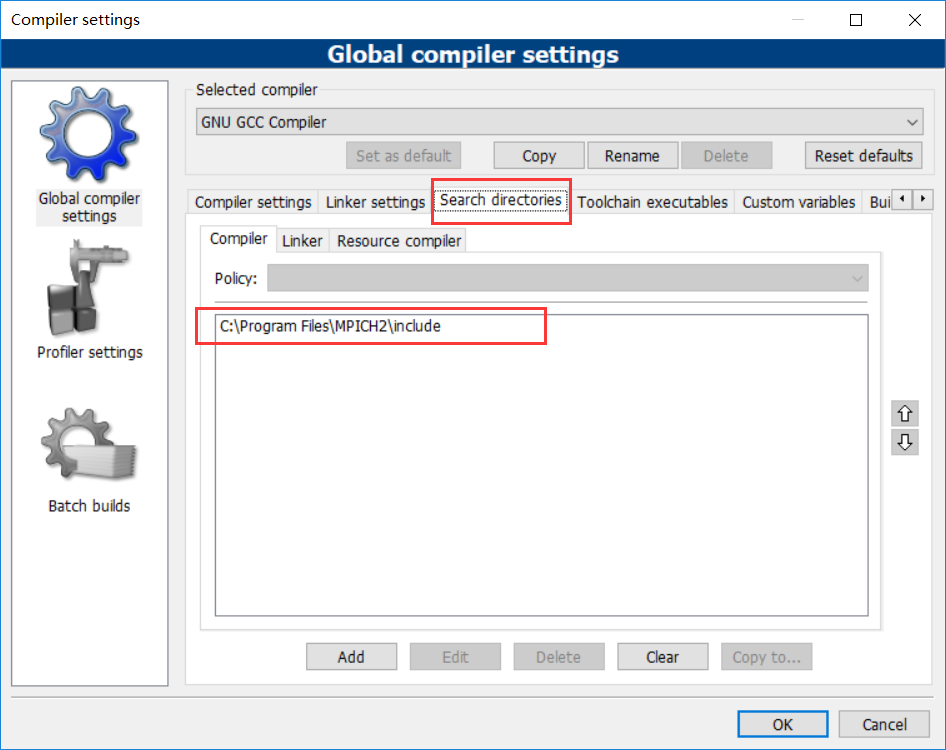Click the Reset defaults button
This screenshot has height=750, width=946.
tap(863, 155)
